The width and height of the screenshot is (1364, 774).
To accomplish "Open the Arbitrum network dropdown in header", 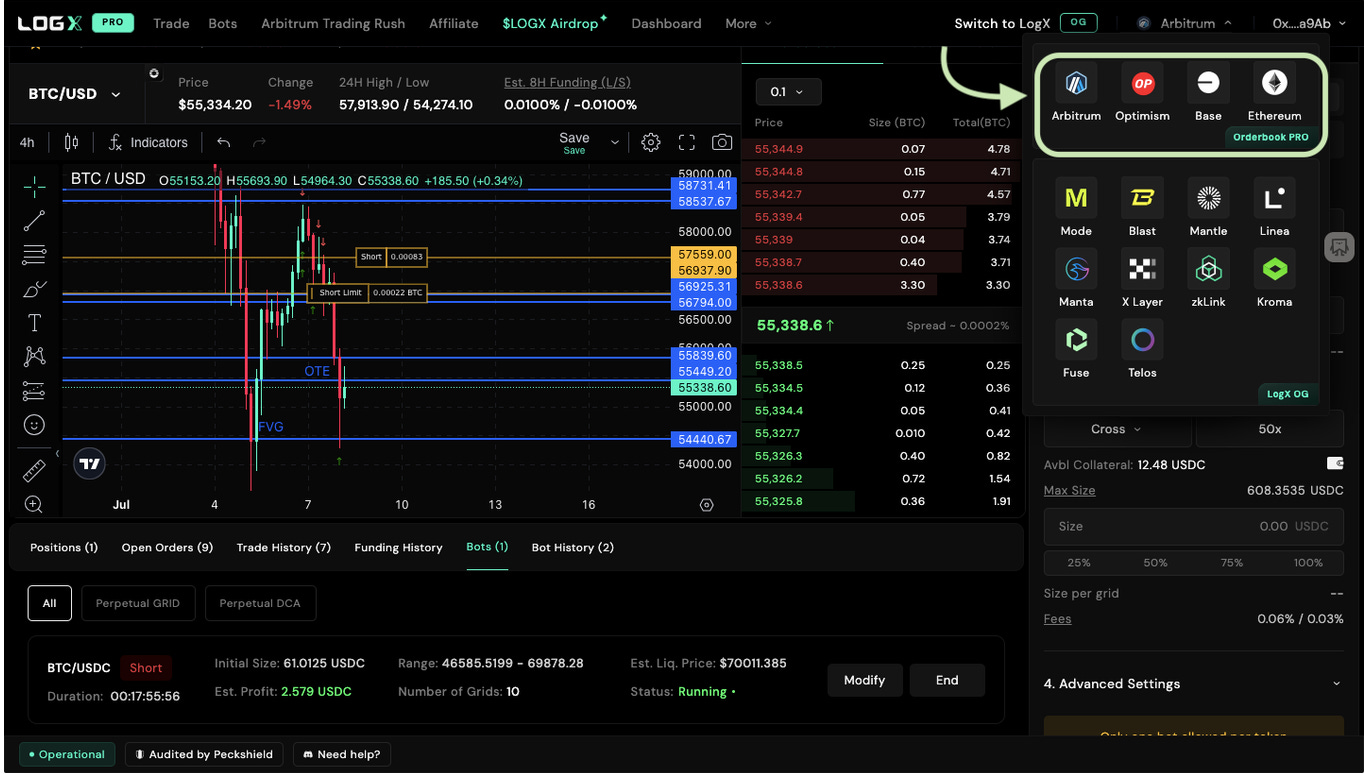I will [x=1185, y=23].
